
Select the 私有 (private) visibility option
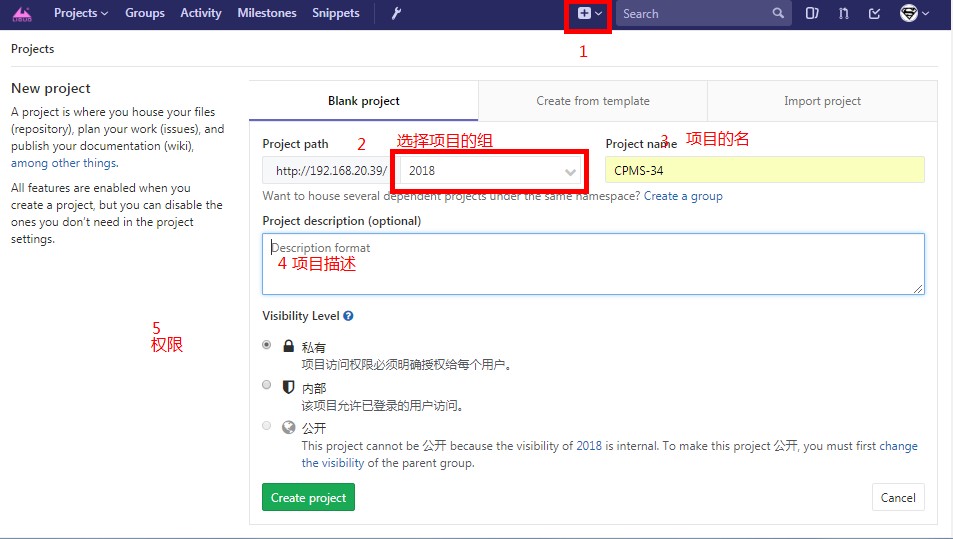click(x=266, y=345)
